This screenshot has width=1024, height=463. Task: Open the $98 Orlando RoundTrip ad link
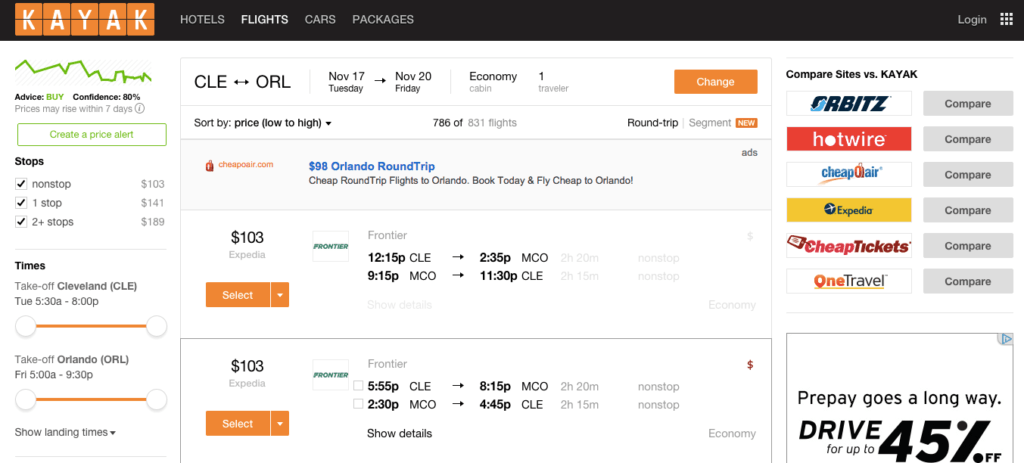coord(372,167)
